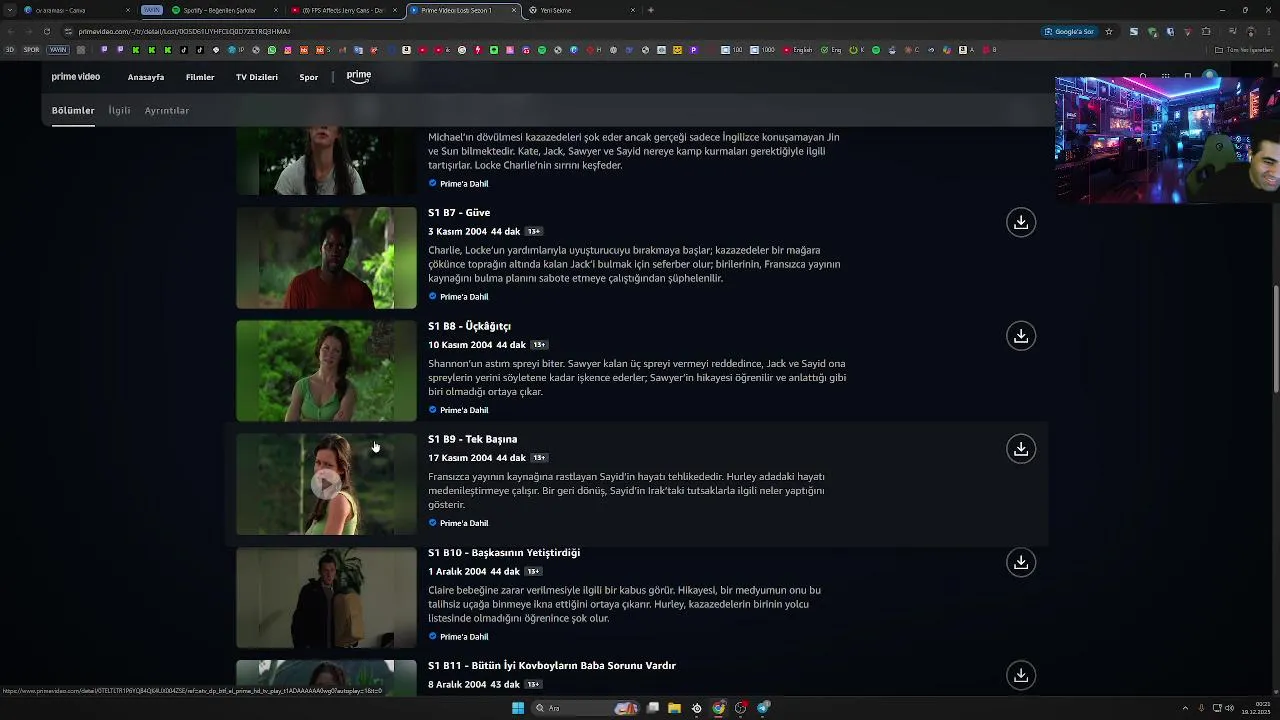The width and height of the screenshot is (1280, 720).
Task: Switch to the YouTube FPS Affects browser tab
Action: coord(342,10)
